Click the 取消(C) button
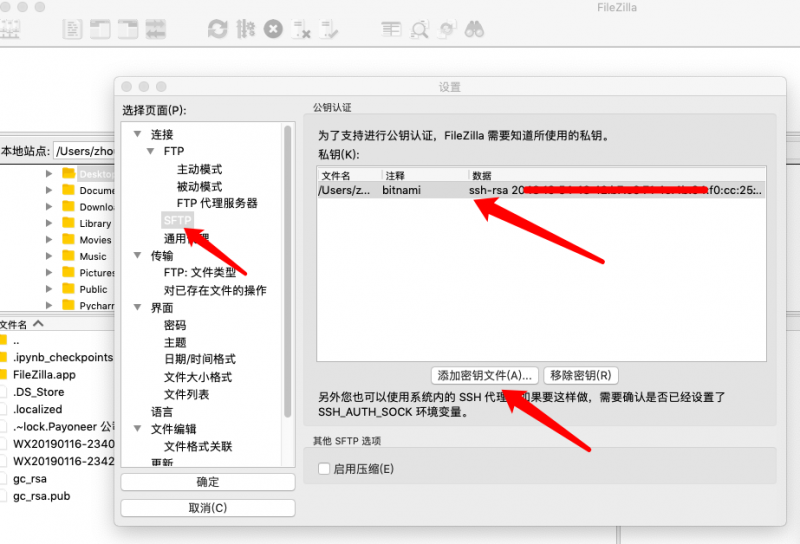The width and height of the screenshot is (800, 544). coord(208,508)
